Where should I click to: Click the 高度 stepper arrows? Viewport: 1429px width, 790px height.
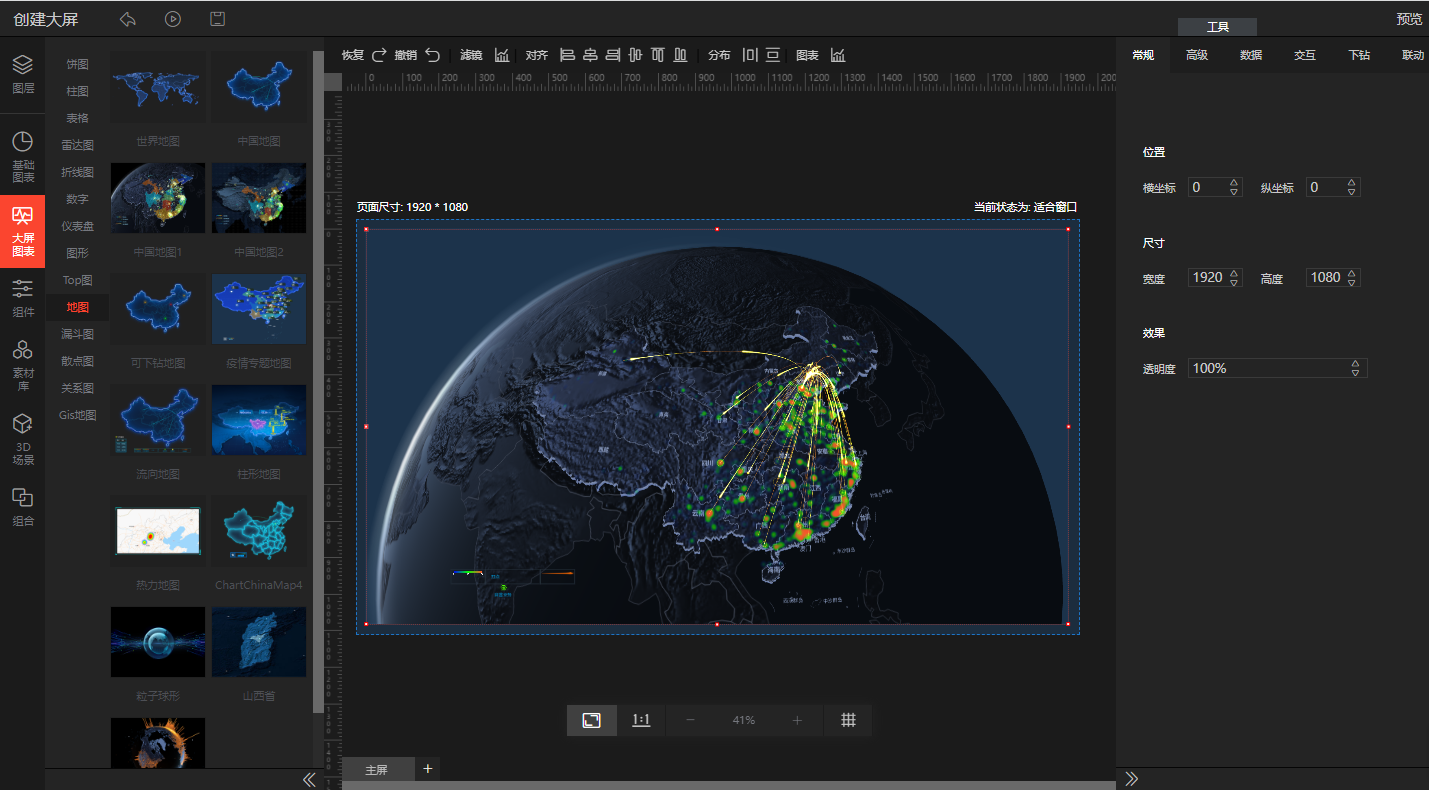[x=1352, y=277]
